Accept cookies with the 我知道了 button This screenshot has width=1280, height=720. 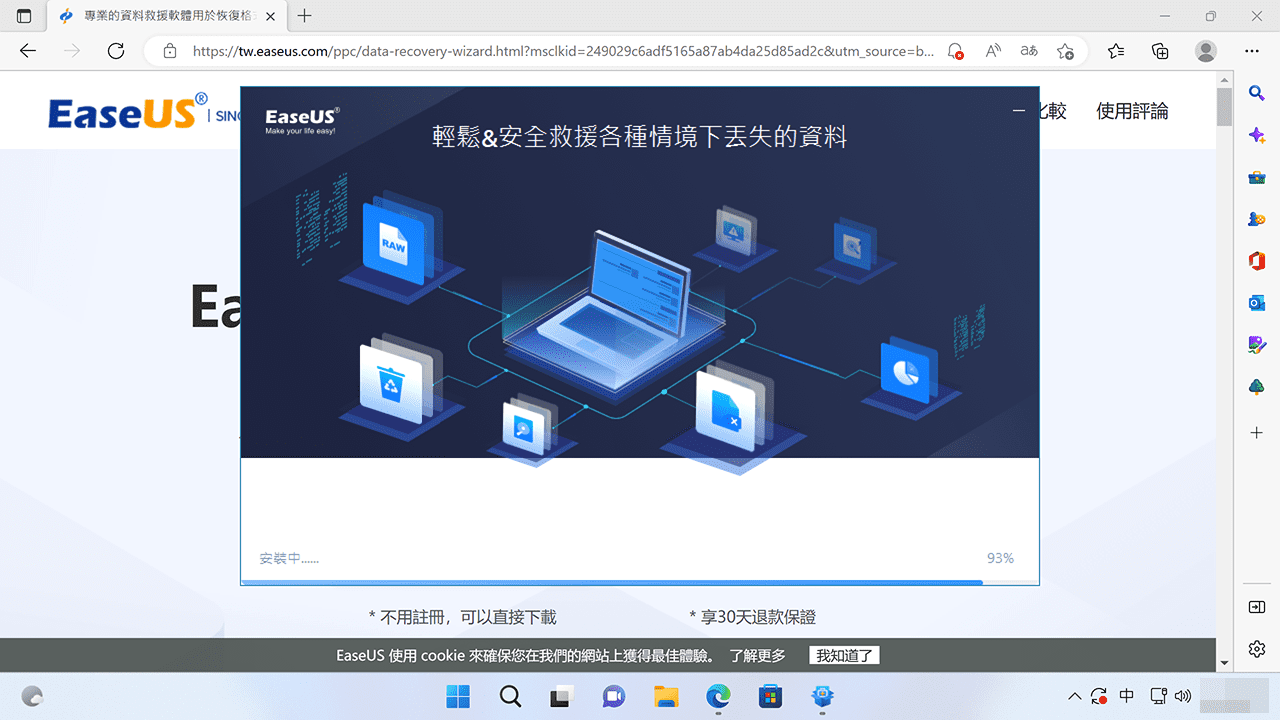coord(844,655)
